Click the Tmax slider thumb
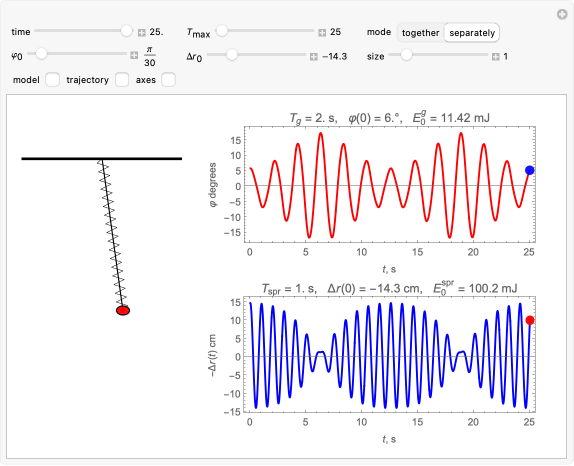Screen dimensions: 574x466 tap(221, 31)
